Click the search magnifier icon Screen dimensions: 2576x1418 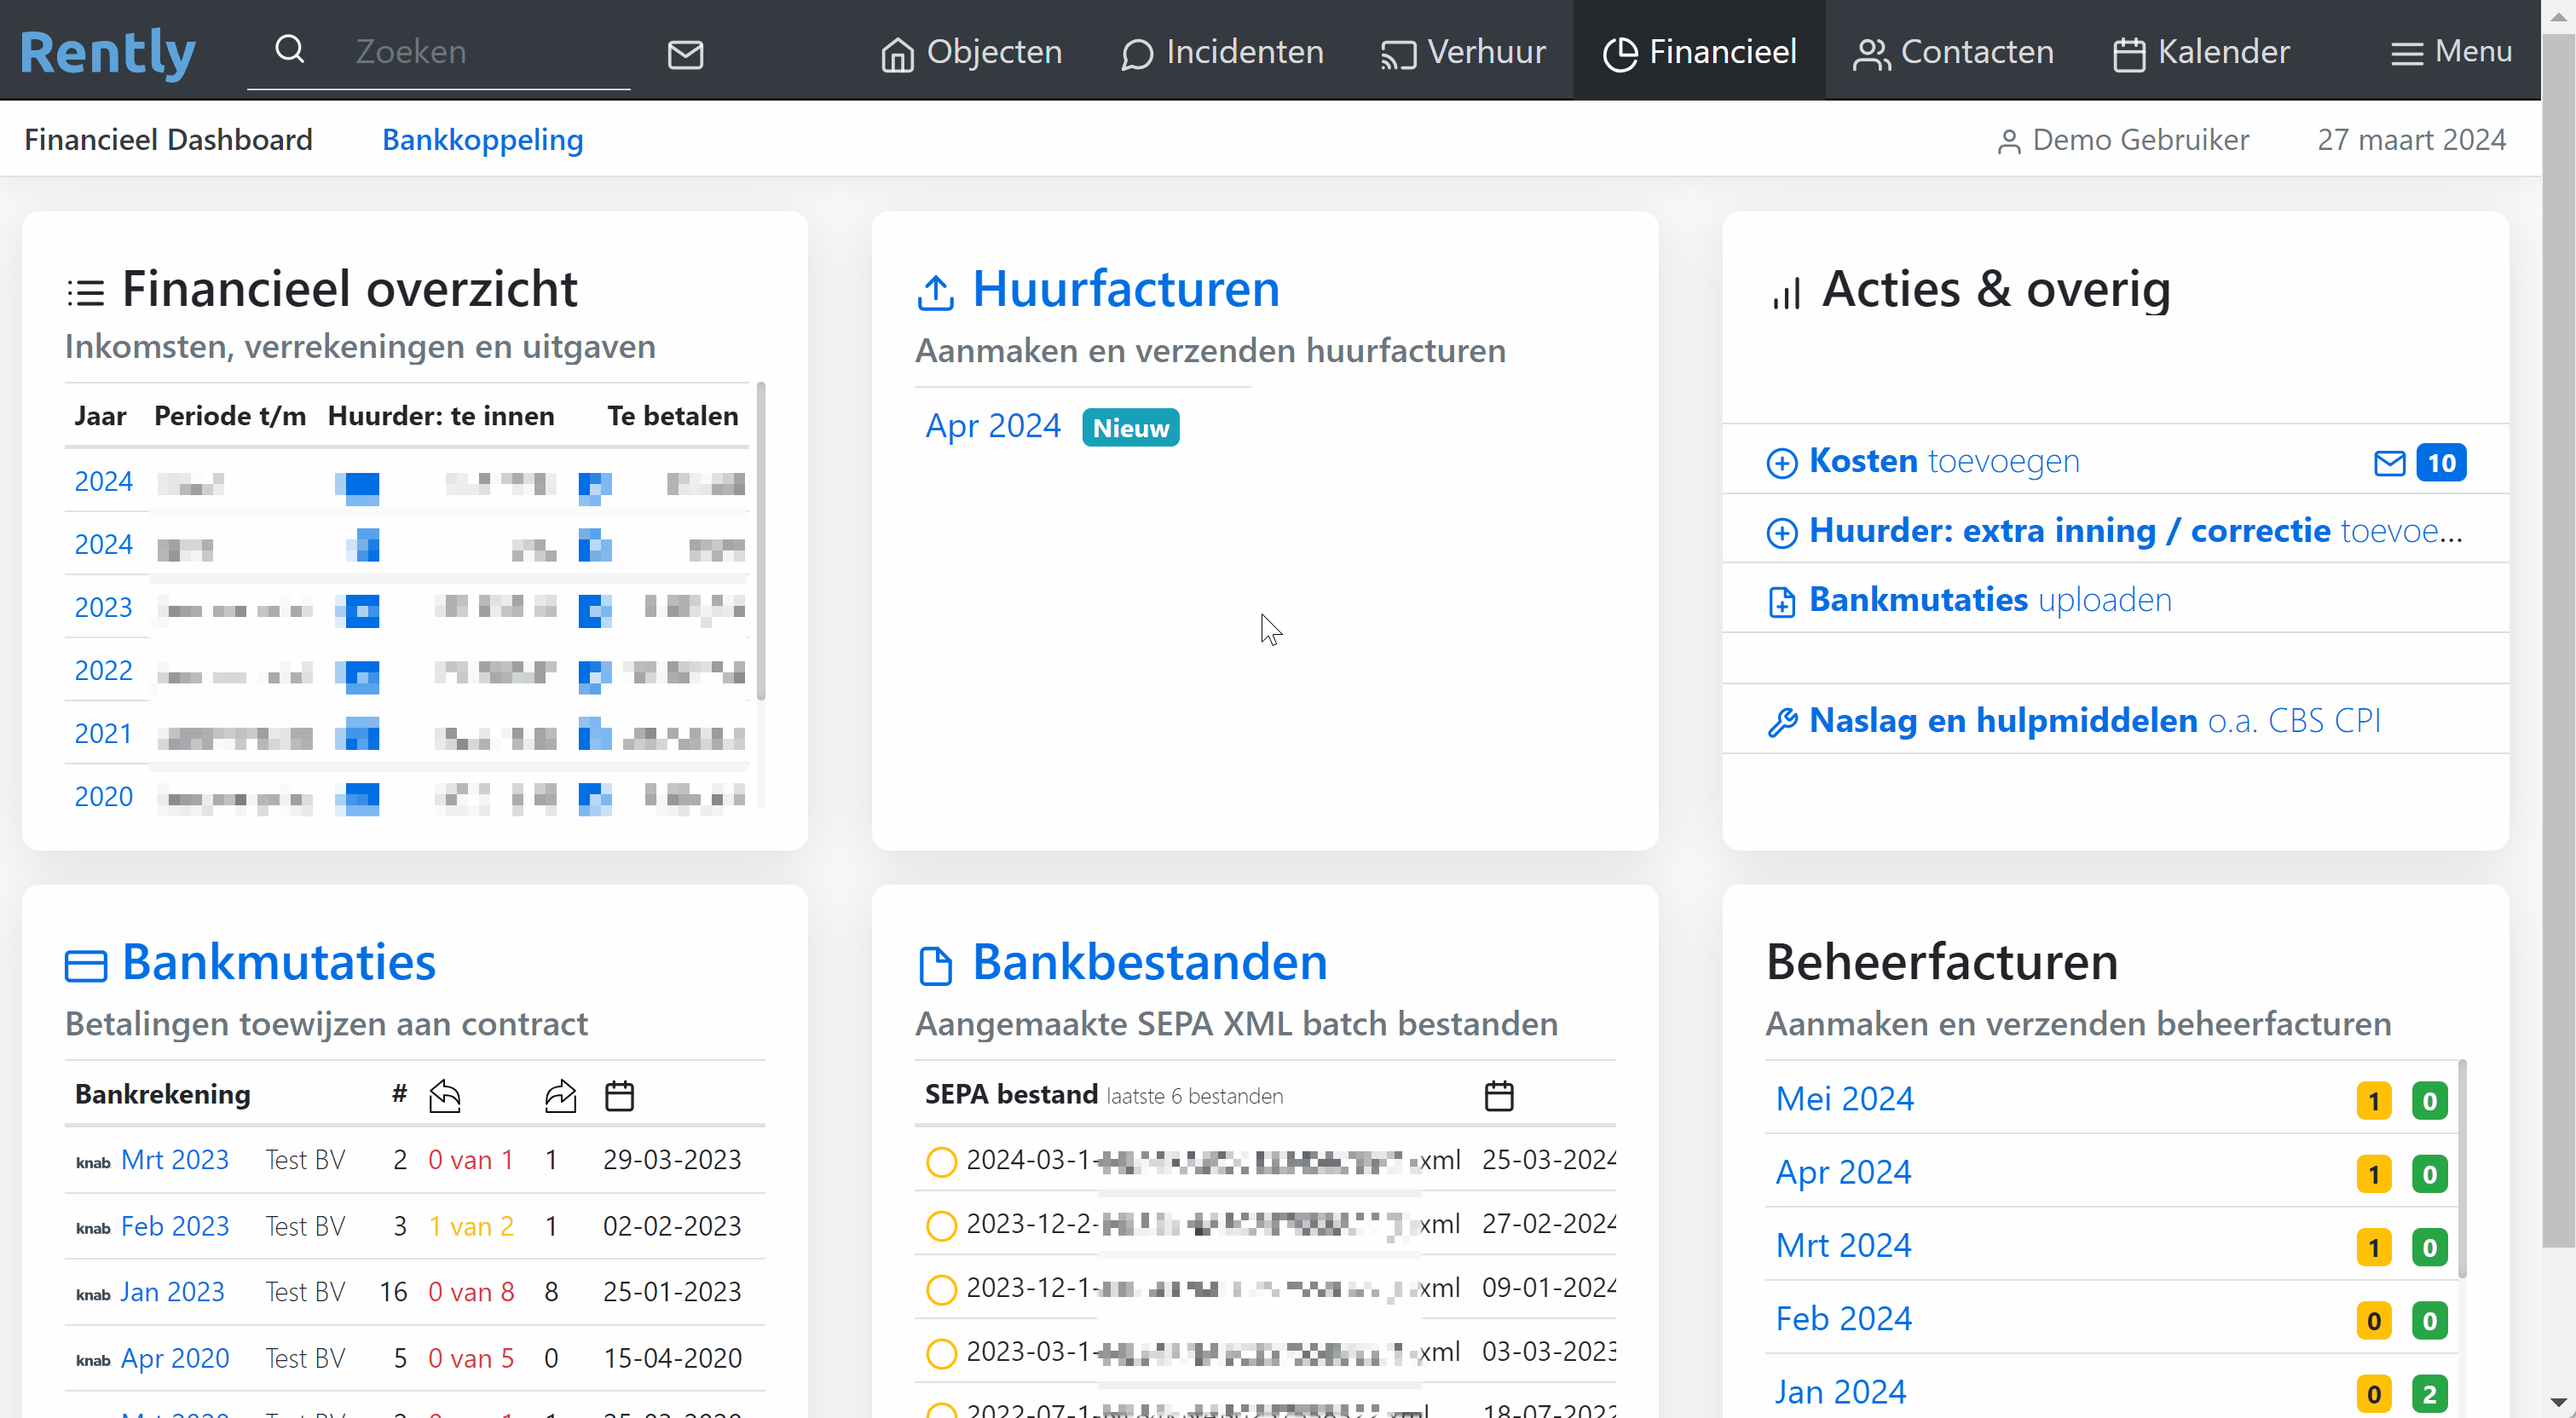pos(289,49)
